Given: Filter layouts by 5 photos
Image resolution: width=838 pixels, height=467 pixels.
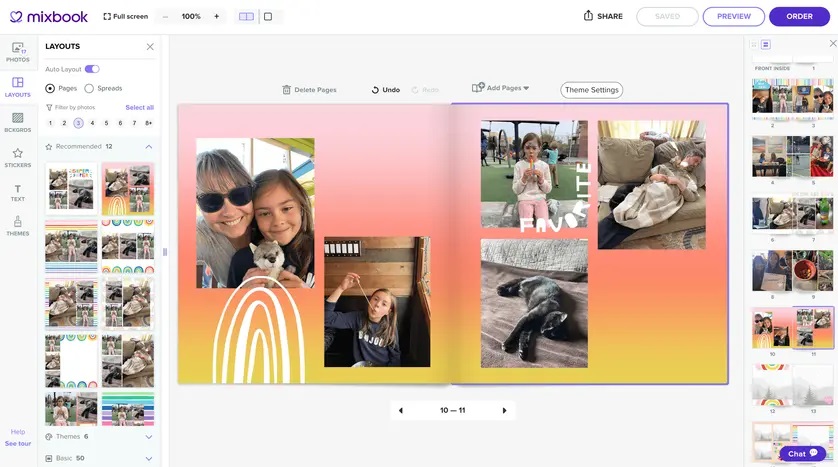Looking at the screenshot, I should (106, 123).
